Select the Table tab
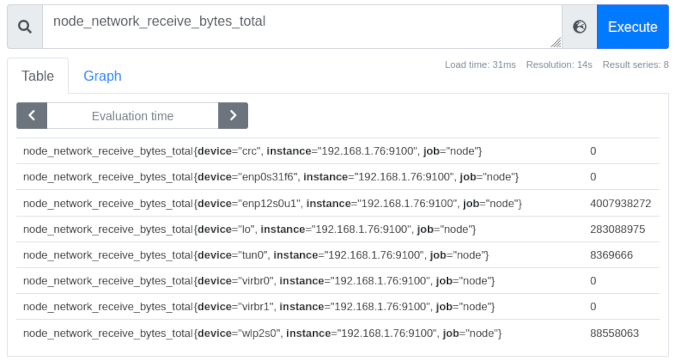The width and height of the screenshot is (675, 361). [x=38, y=76]
